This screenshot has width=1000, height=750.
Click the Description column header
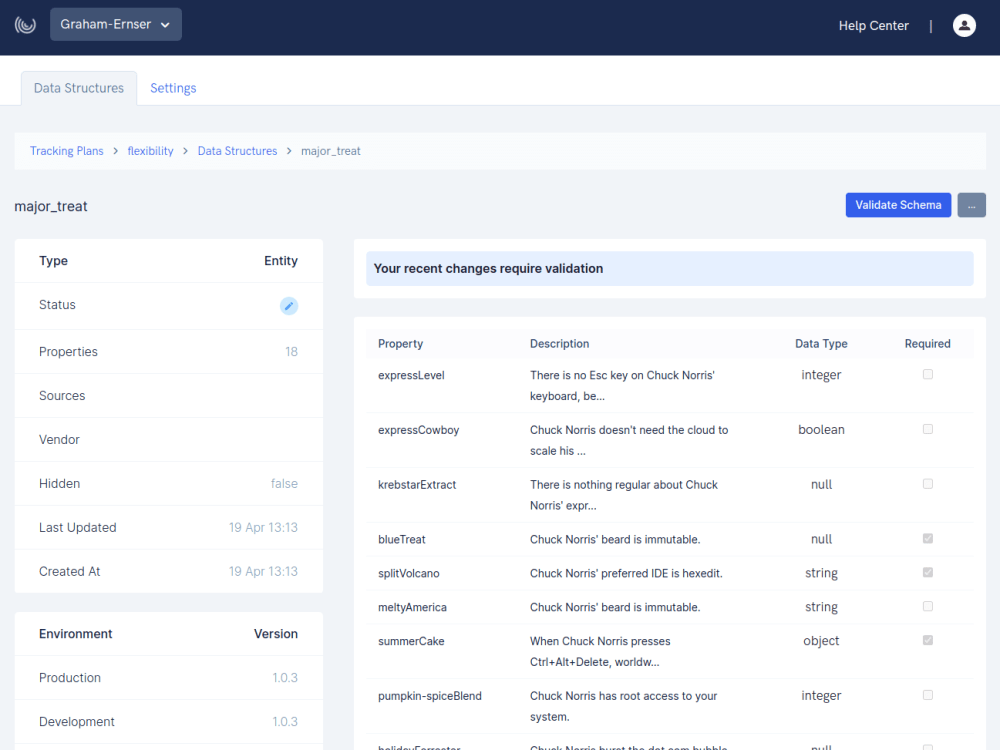[x=559, y=344]
